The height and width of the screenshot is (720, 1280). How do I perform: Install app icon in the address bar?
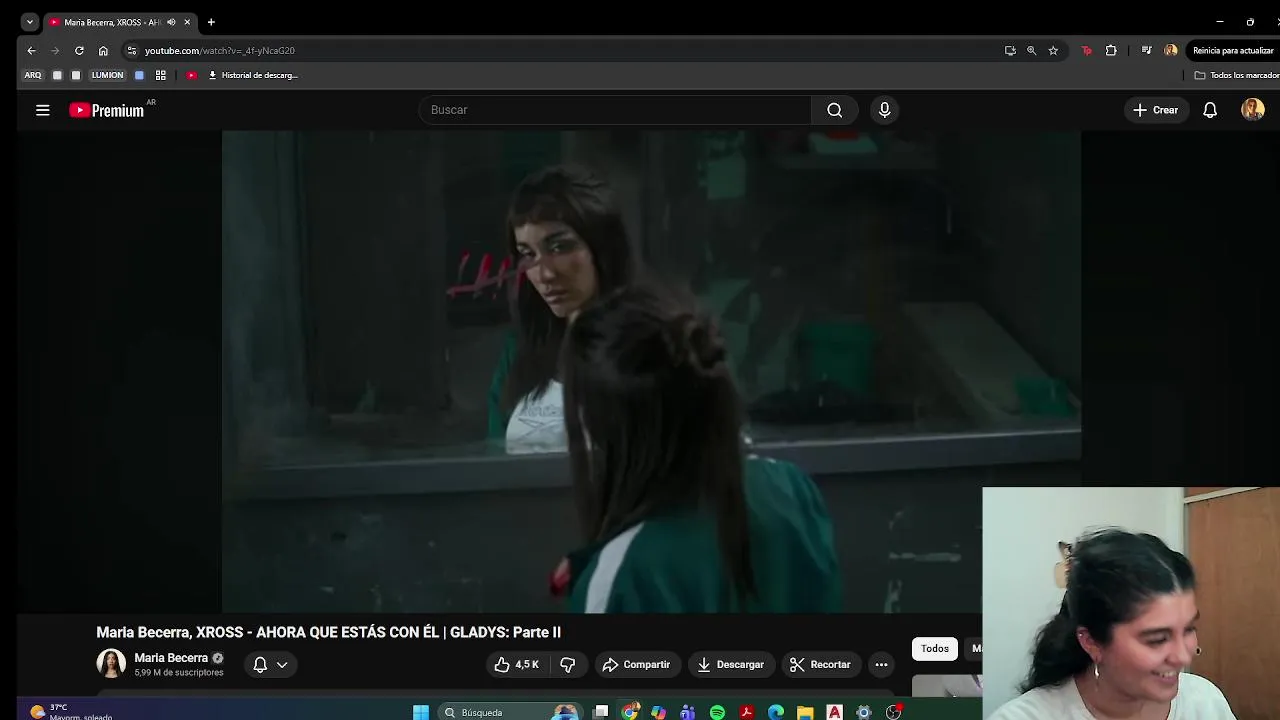click(1010, 50)
